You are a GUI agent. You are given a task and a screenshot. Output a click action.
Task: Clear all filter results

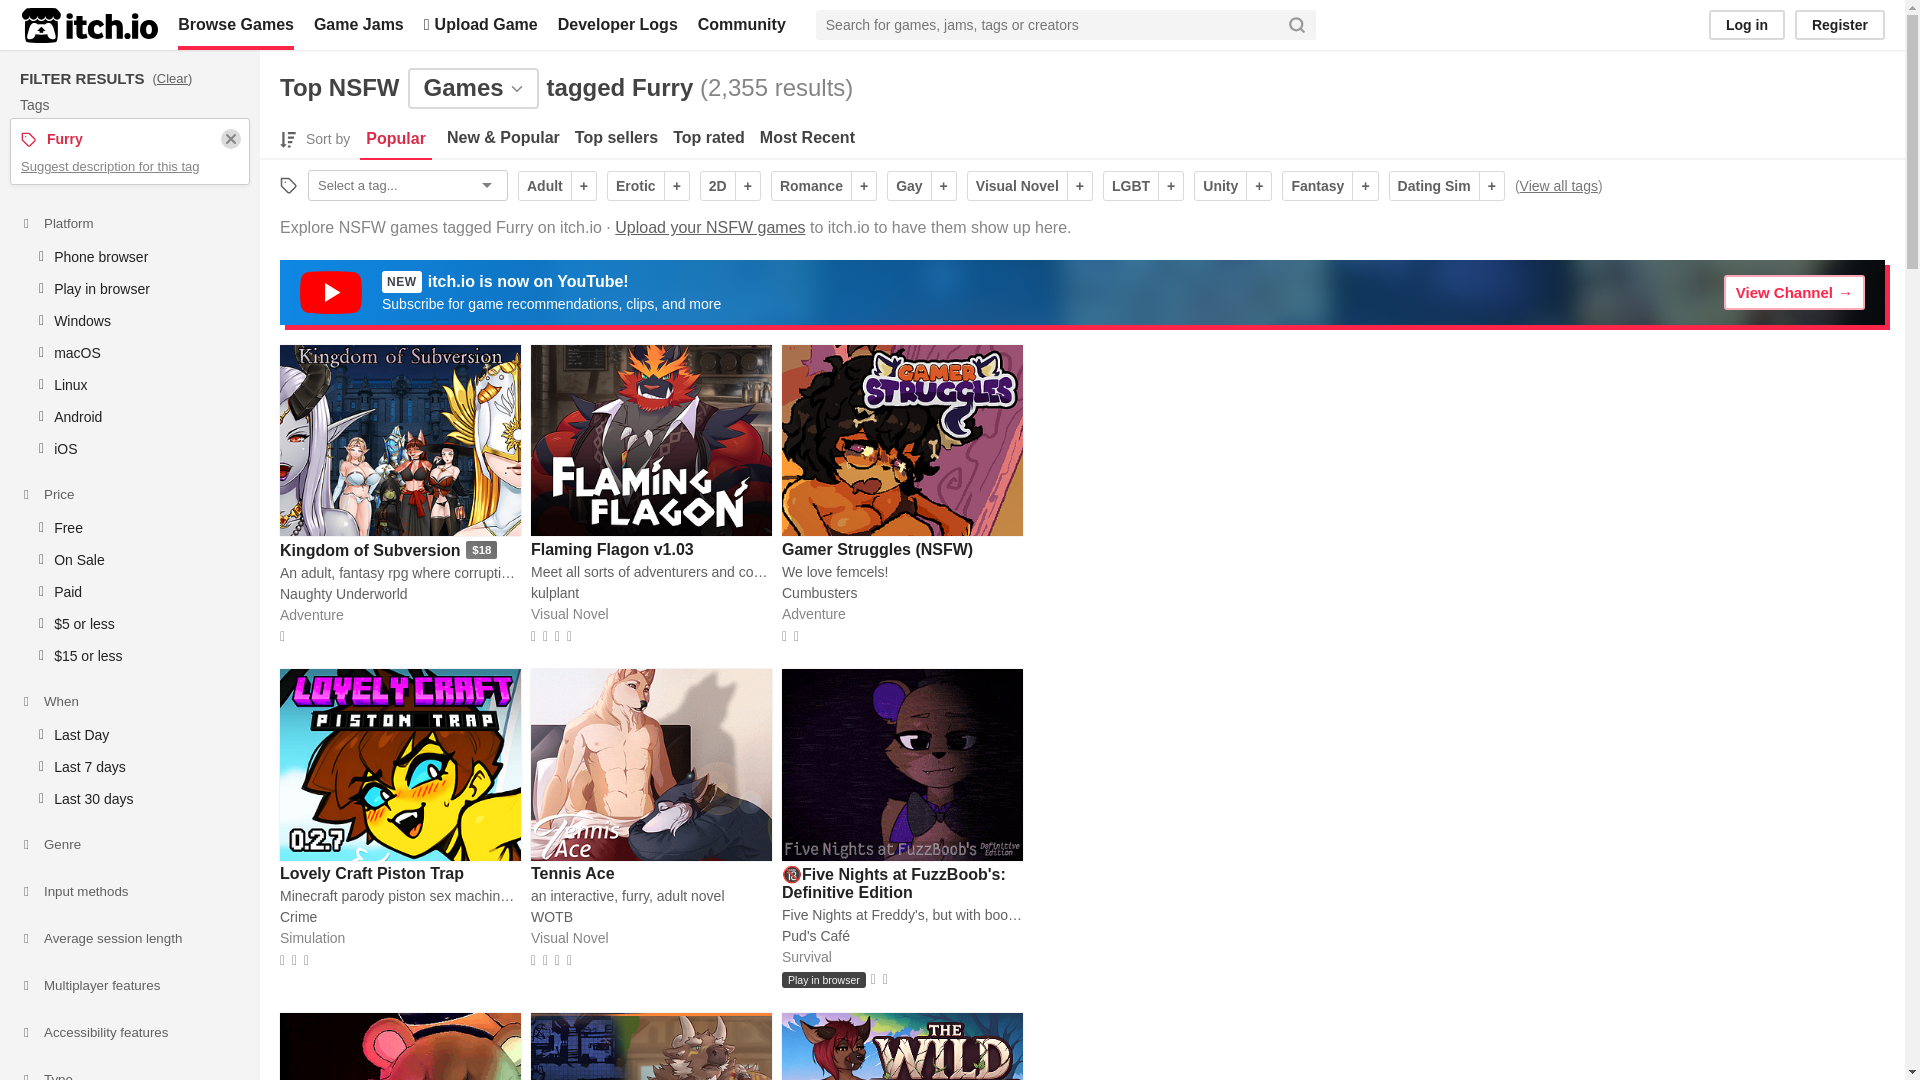click(172, 79)
